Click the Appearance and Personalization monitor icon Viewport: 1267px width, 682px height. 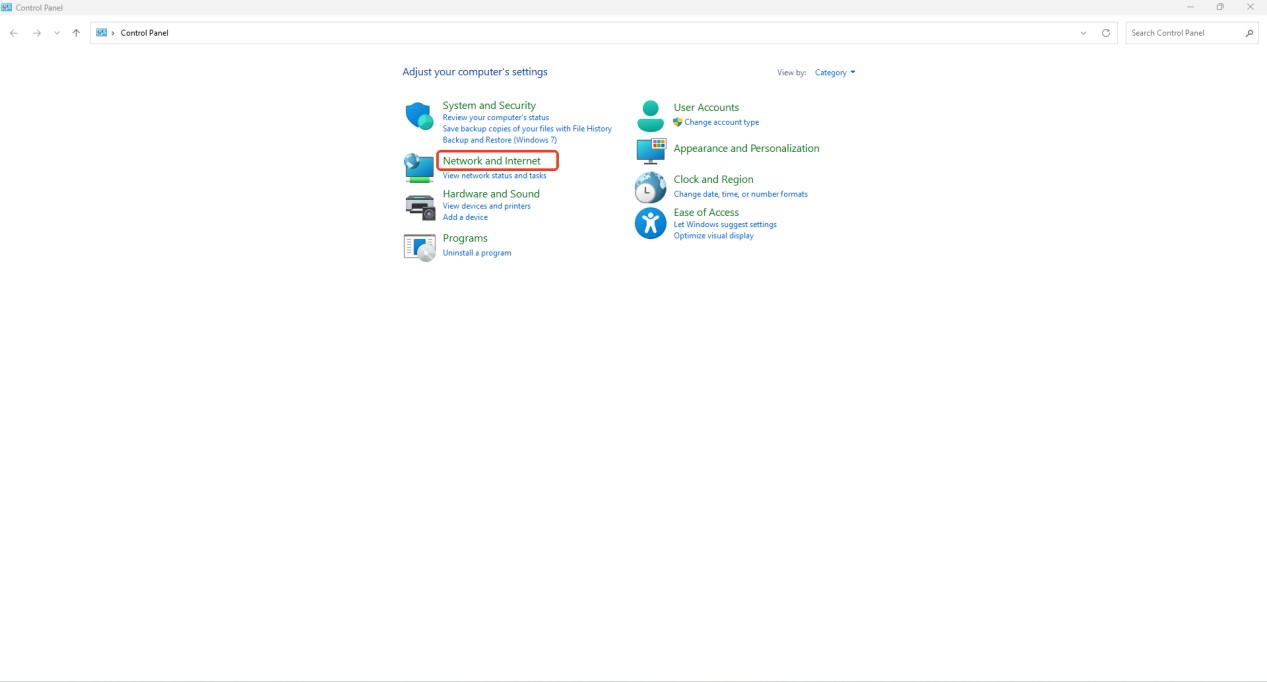pyautogui.click(x=650, y=151)
